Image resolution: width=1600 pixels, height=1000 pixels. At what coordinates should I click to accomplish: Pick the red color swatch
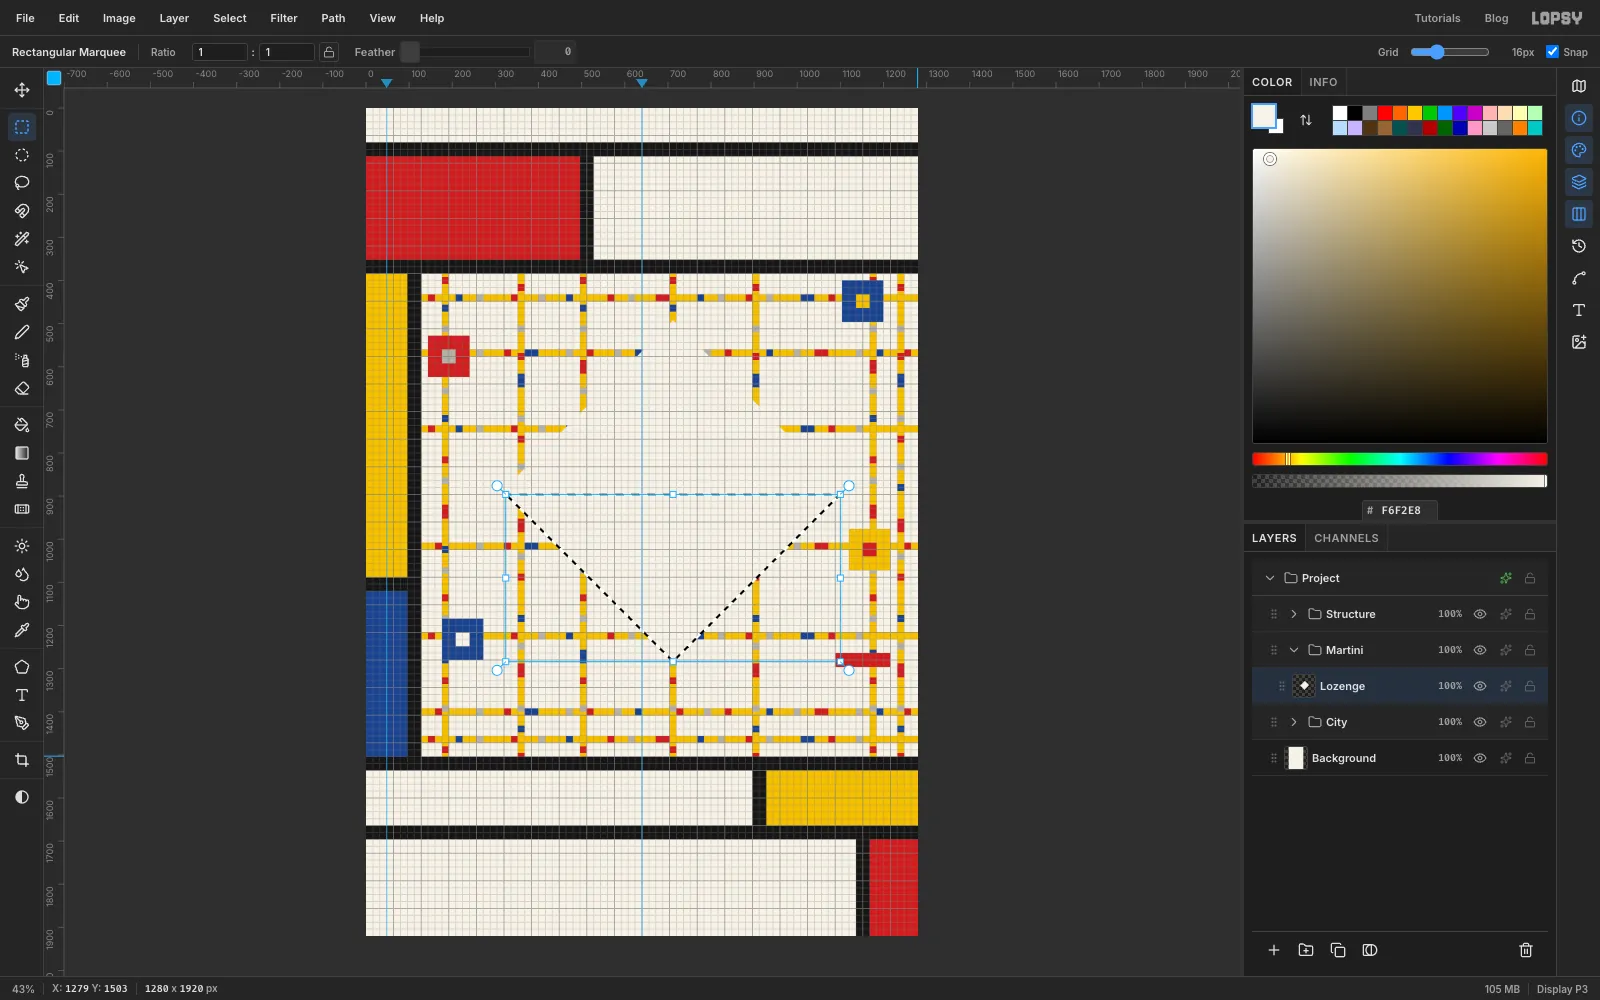(1385, 113)
